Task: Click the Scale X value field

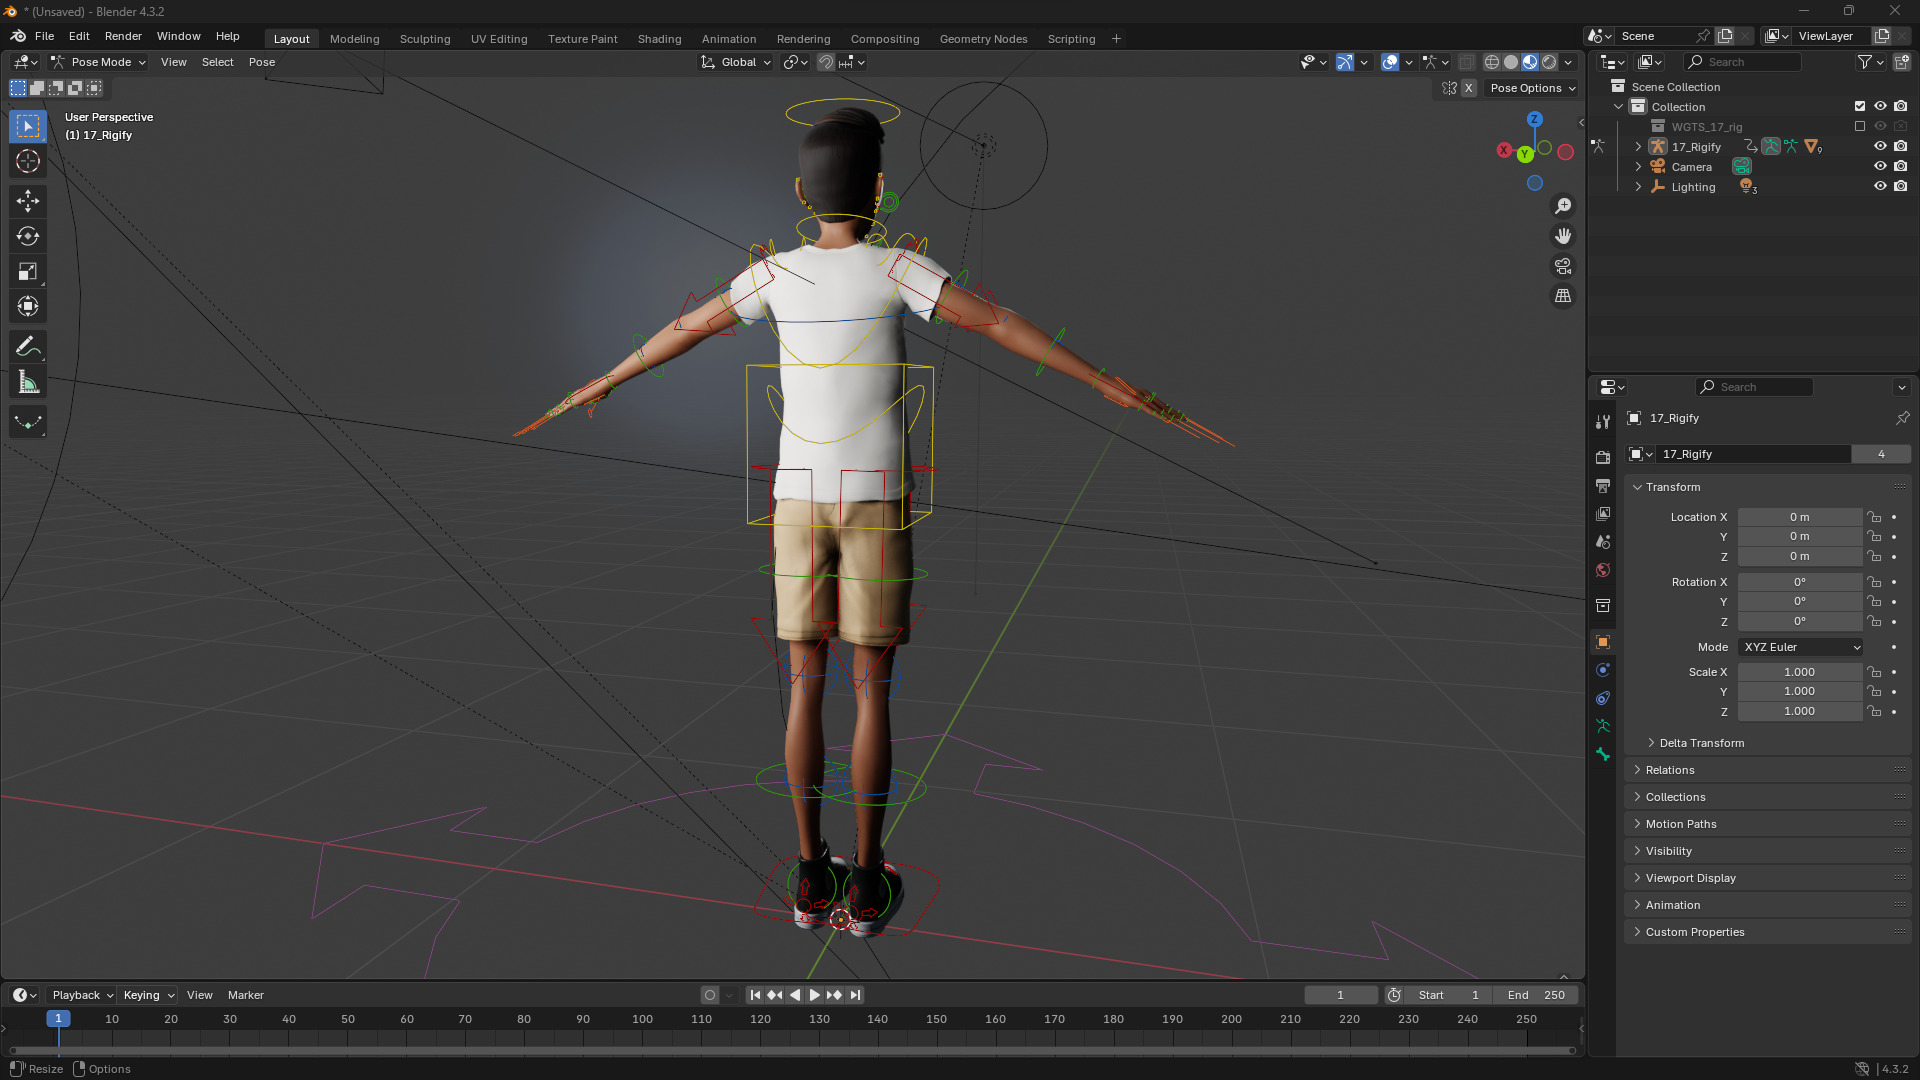Action: coord(1800,672)
